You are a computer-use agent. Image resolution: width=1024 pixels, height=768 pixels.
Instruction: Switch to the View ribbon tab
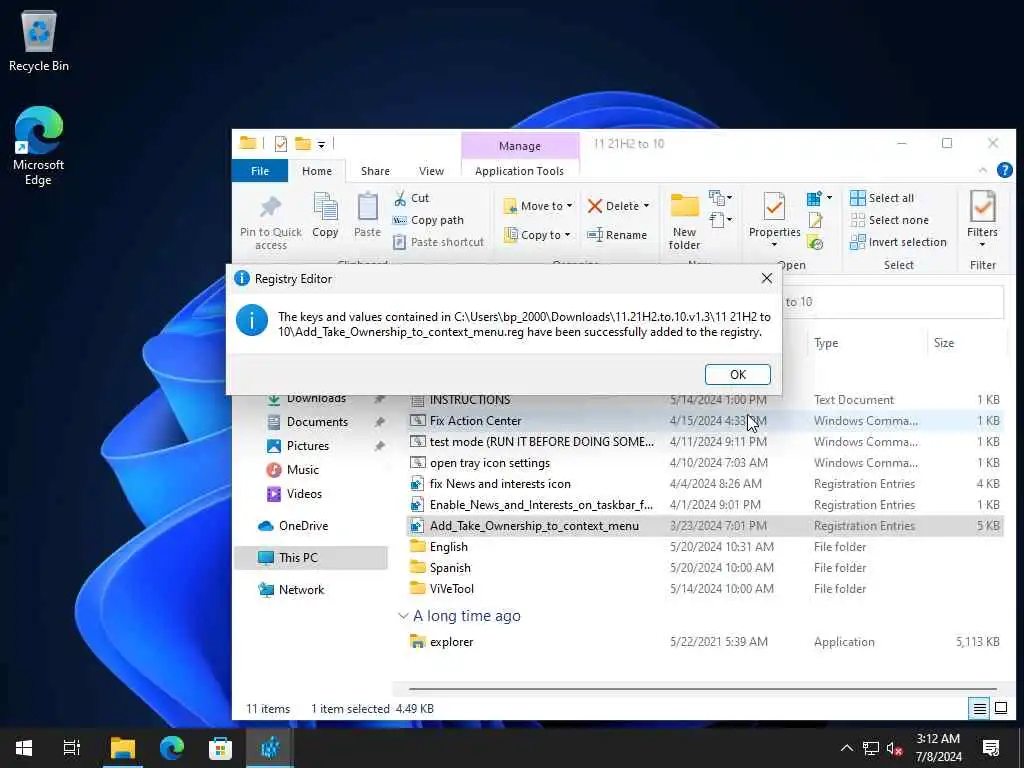click(x=431, y=170)
